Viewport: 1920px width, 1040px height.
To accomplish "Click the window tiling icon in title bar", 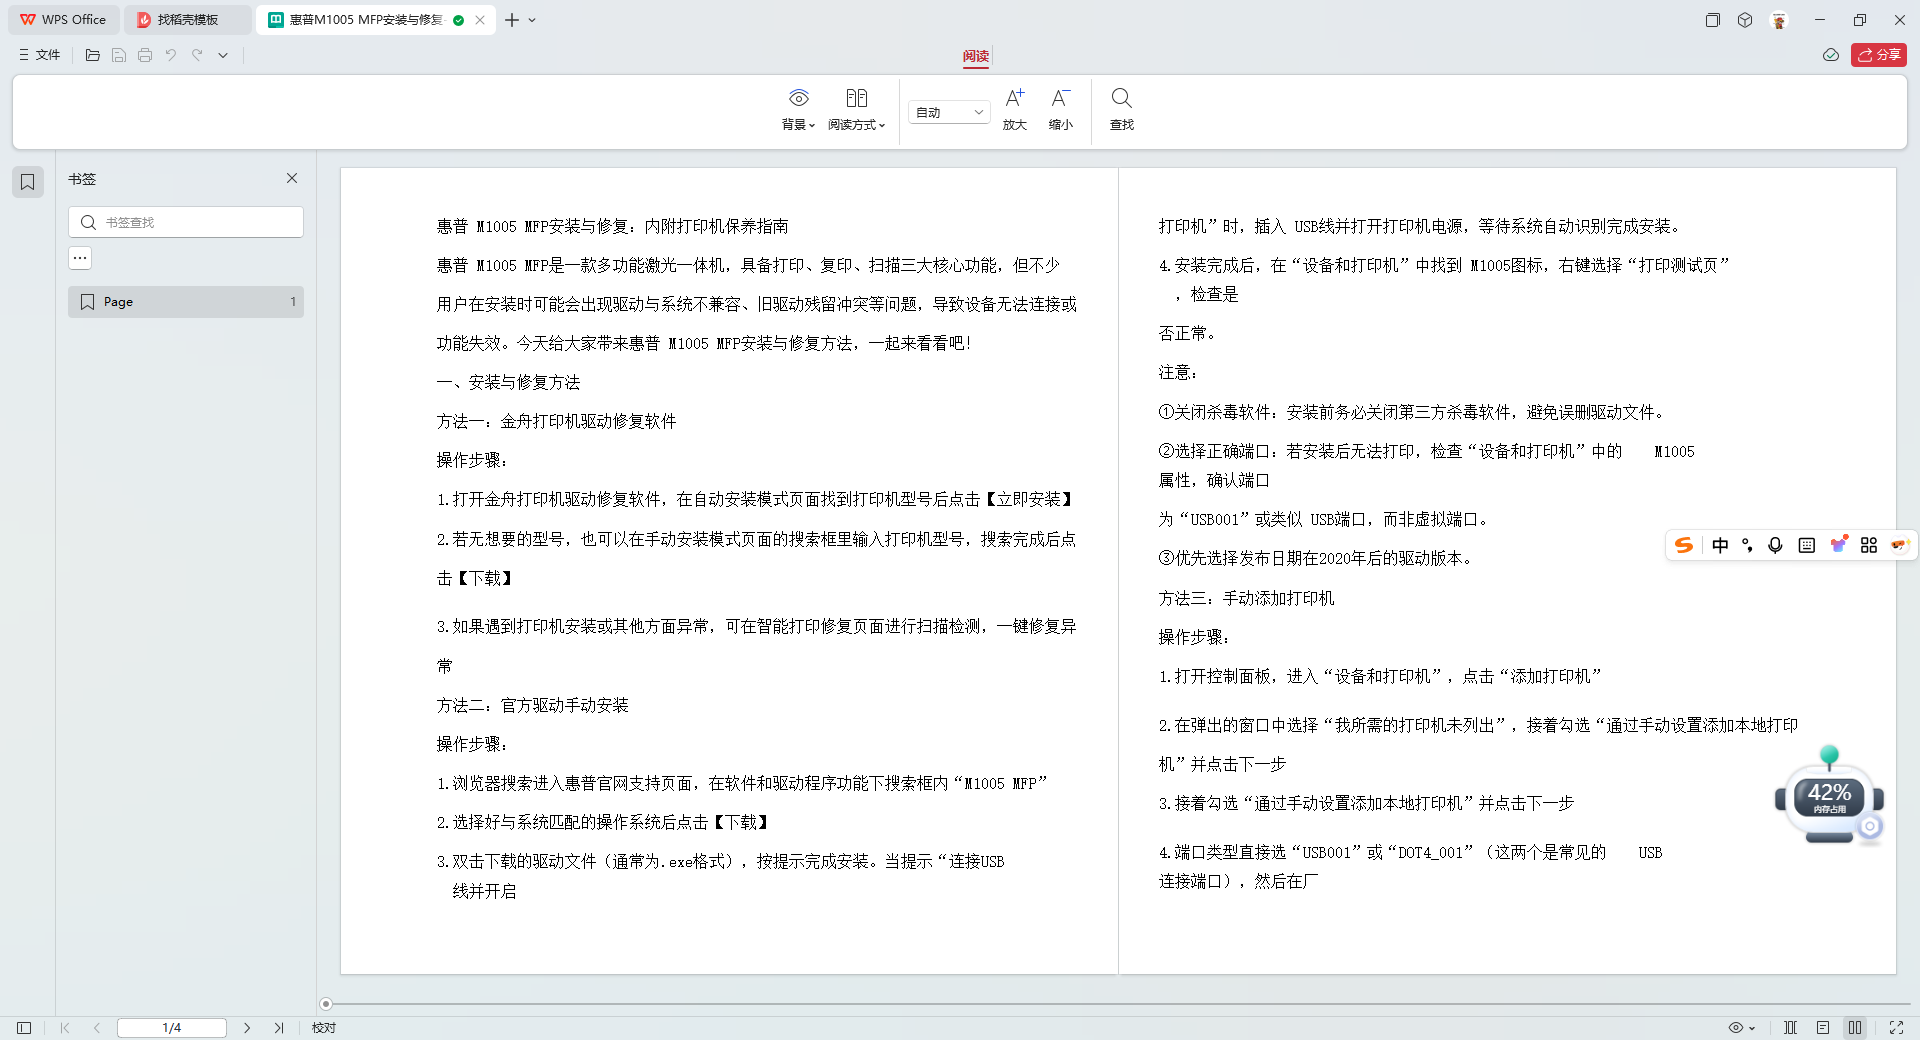I will pos(1713,20).
